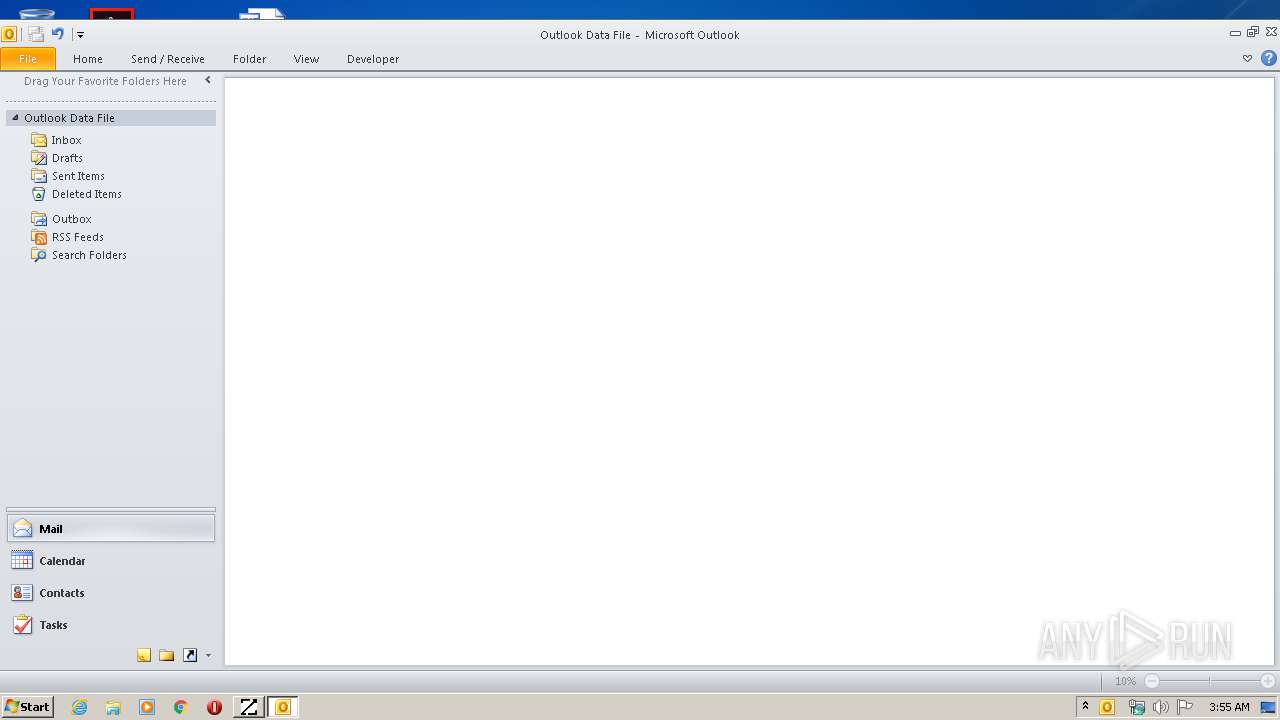
Task: Switch to the Contacts view
Action: click(x=111, y=593)
